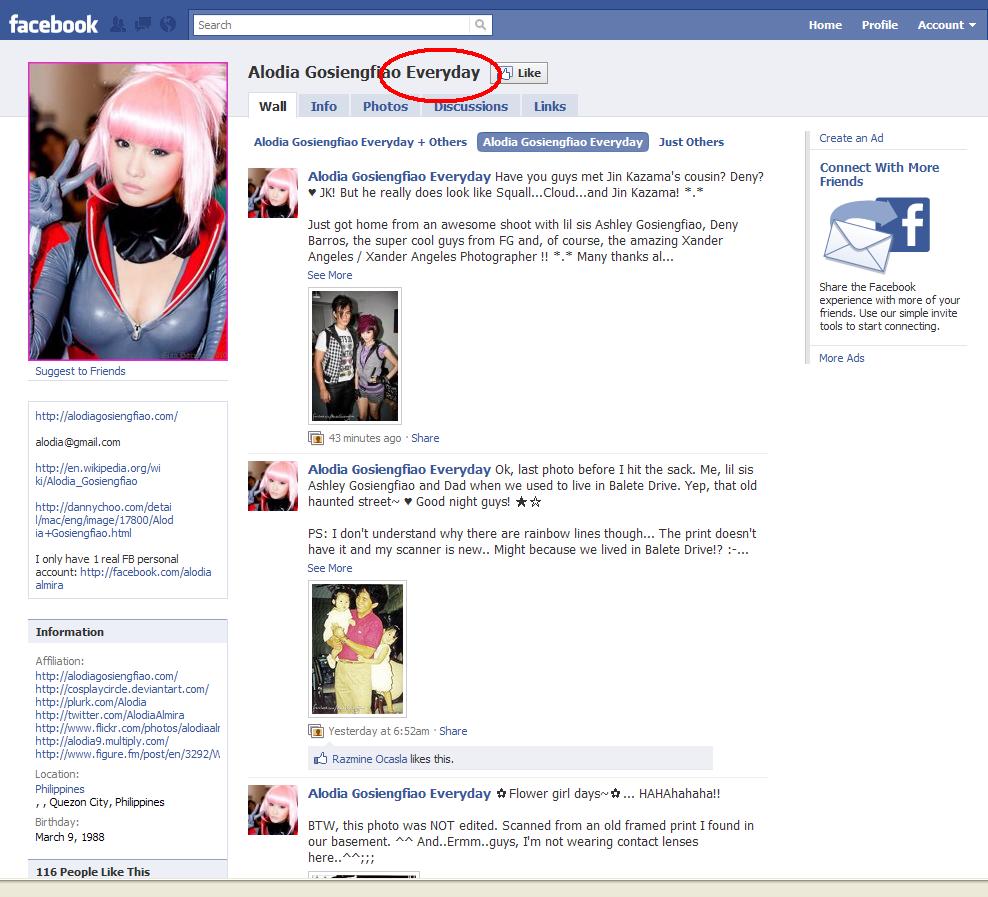The width and height of the screenshot is (988, 897).
Task: Open the old family photo thumbnail
Action: click(x=357, y=649)
